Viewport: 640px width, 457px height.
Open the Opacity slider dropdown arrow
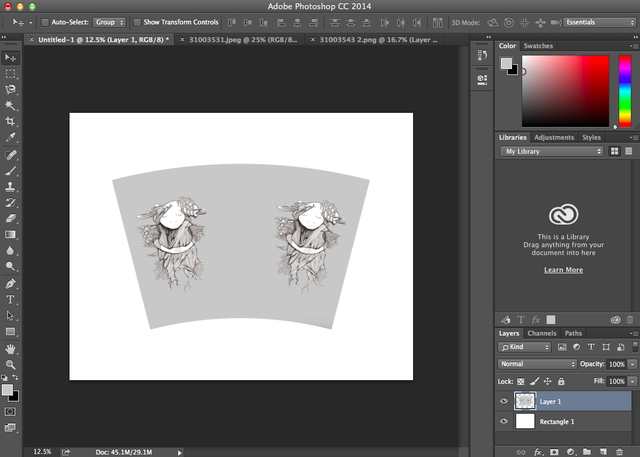(632, 364)
